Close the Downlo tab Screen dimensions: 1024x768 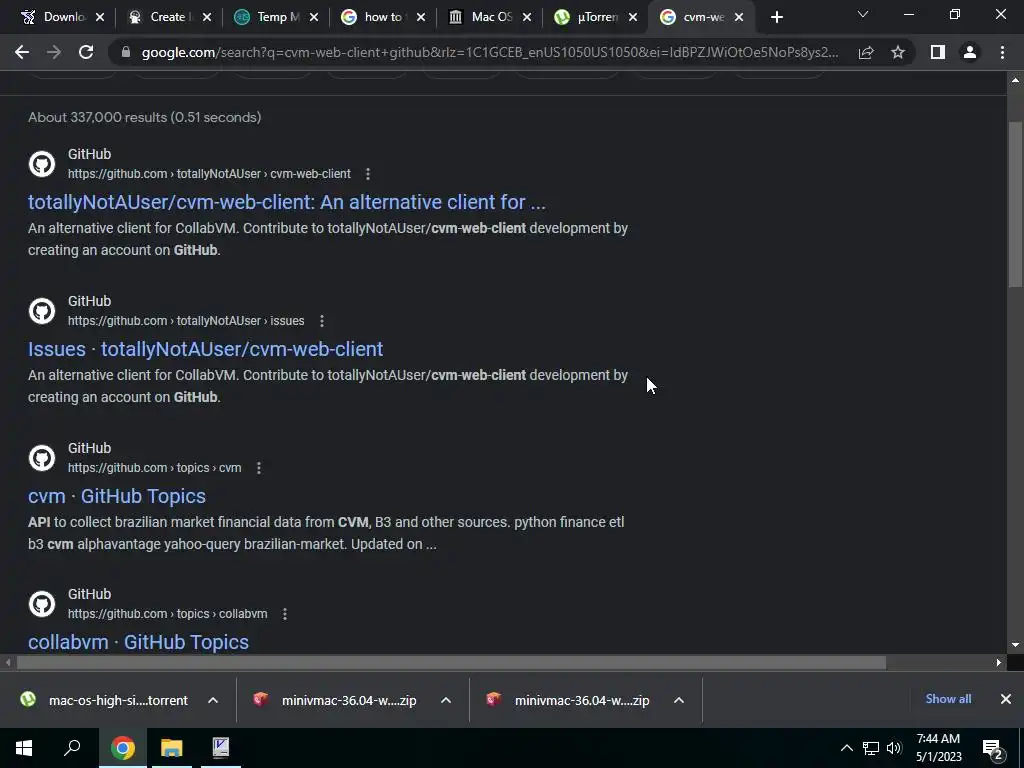click(100, 18)
